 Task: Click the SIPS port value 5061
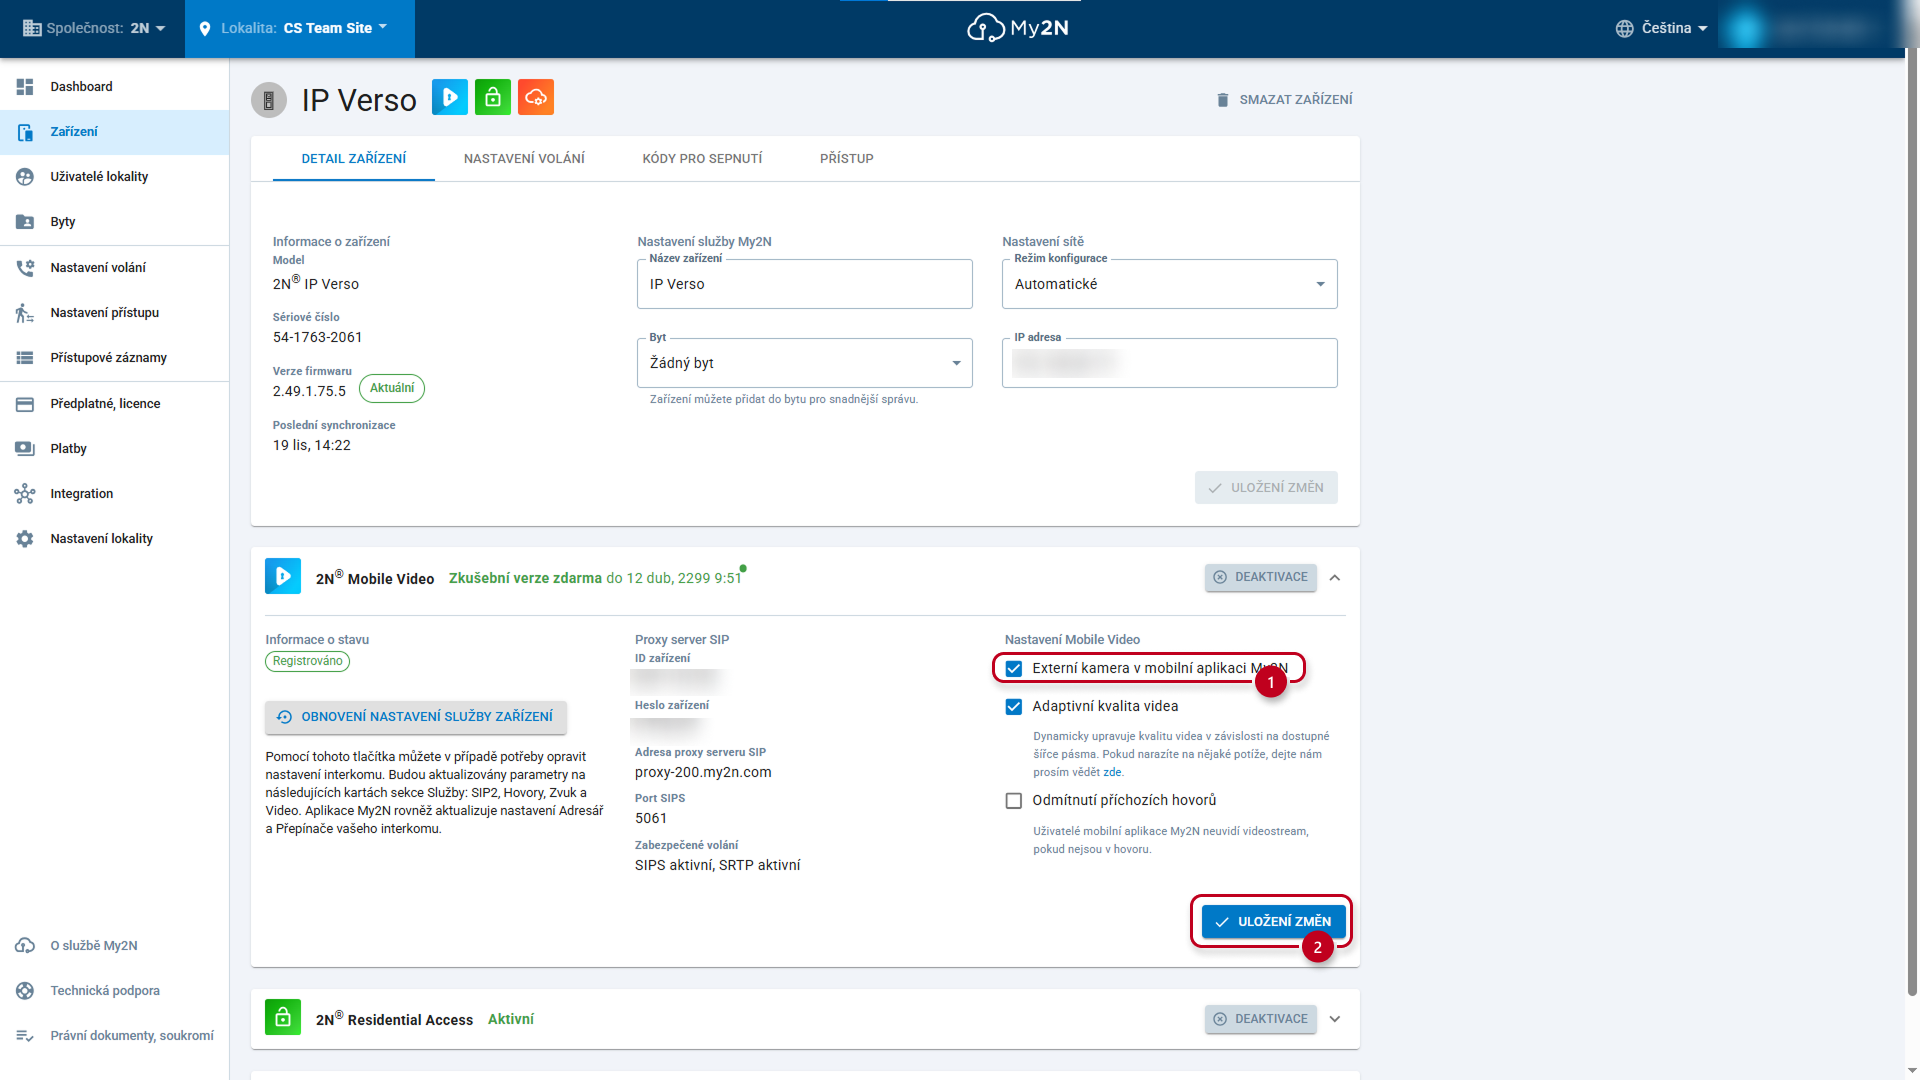pyautogui.click(x=651, y=819)
